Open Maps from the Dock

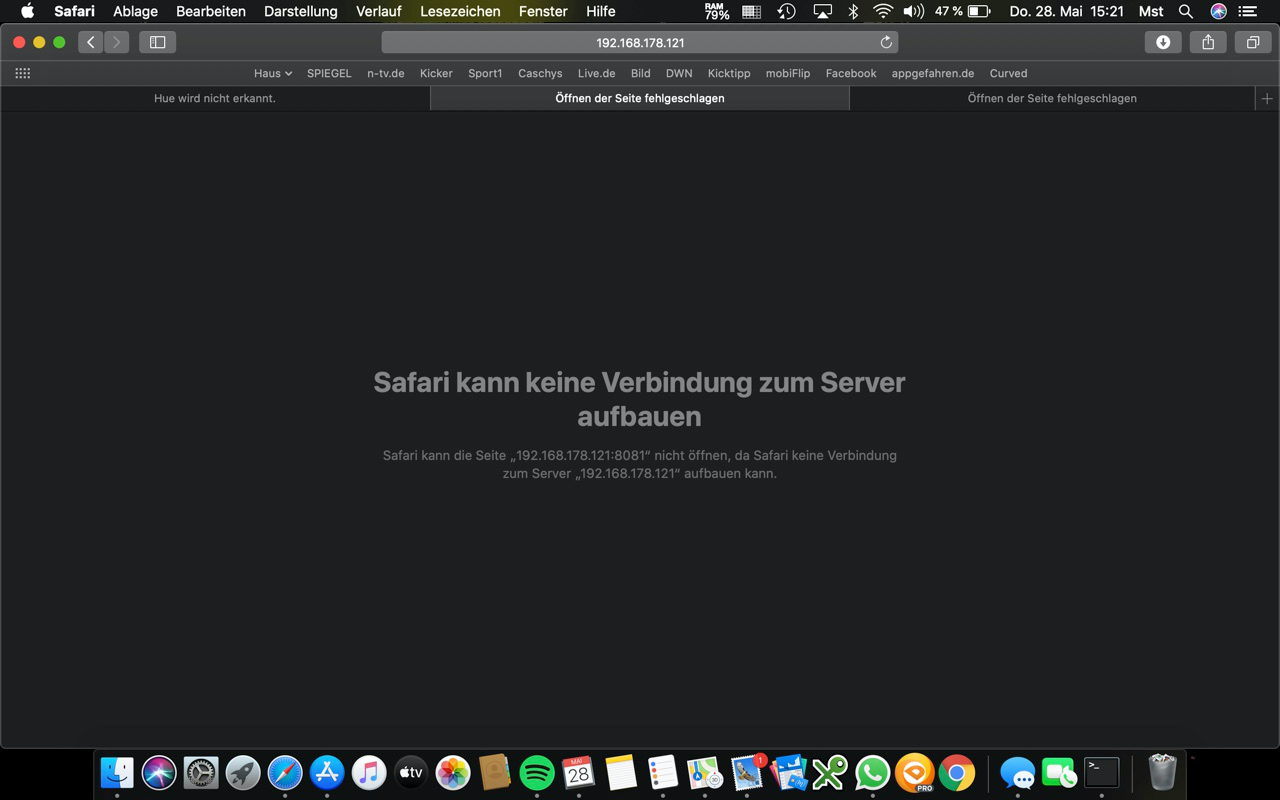(705, 773)
